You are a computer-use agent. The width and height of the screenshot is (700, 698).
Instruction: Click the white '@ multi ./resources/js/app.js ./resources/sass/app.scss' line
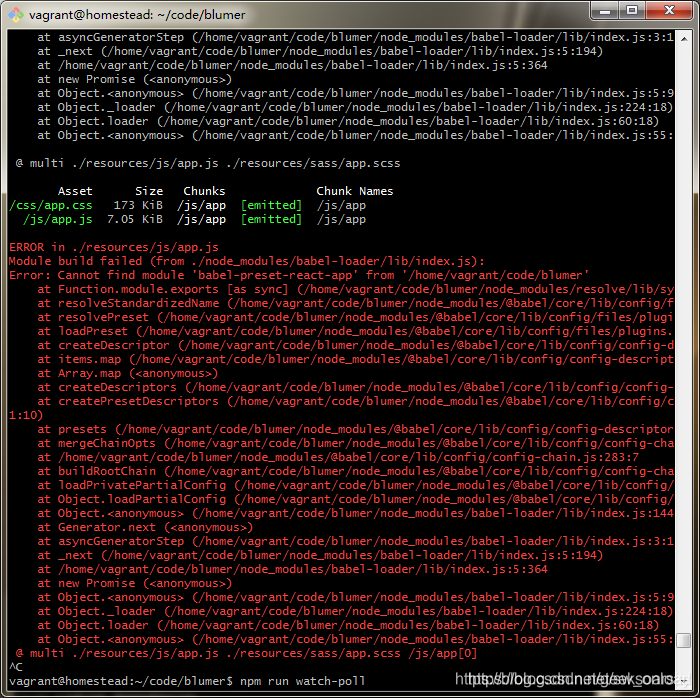tap(208, 163)
